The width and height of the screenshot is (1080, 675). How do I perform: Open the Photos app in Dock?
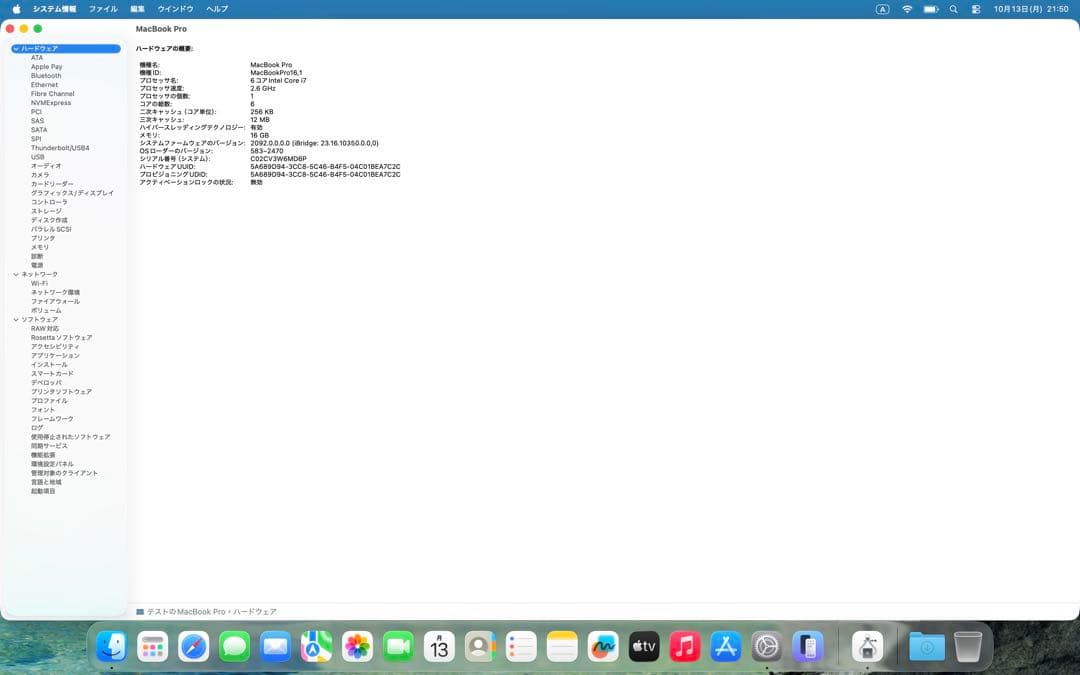pyautogui.click(x=357, y=647)
